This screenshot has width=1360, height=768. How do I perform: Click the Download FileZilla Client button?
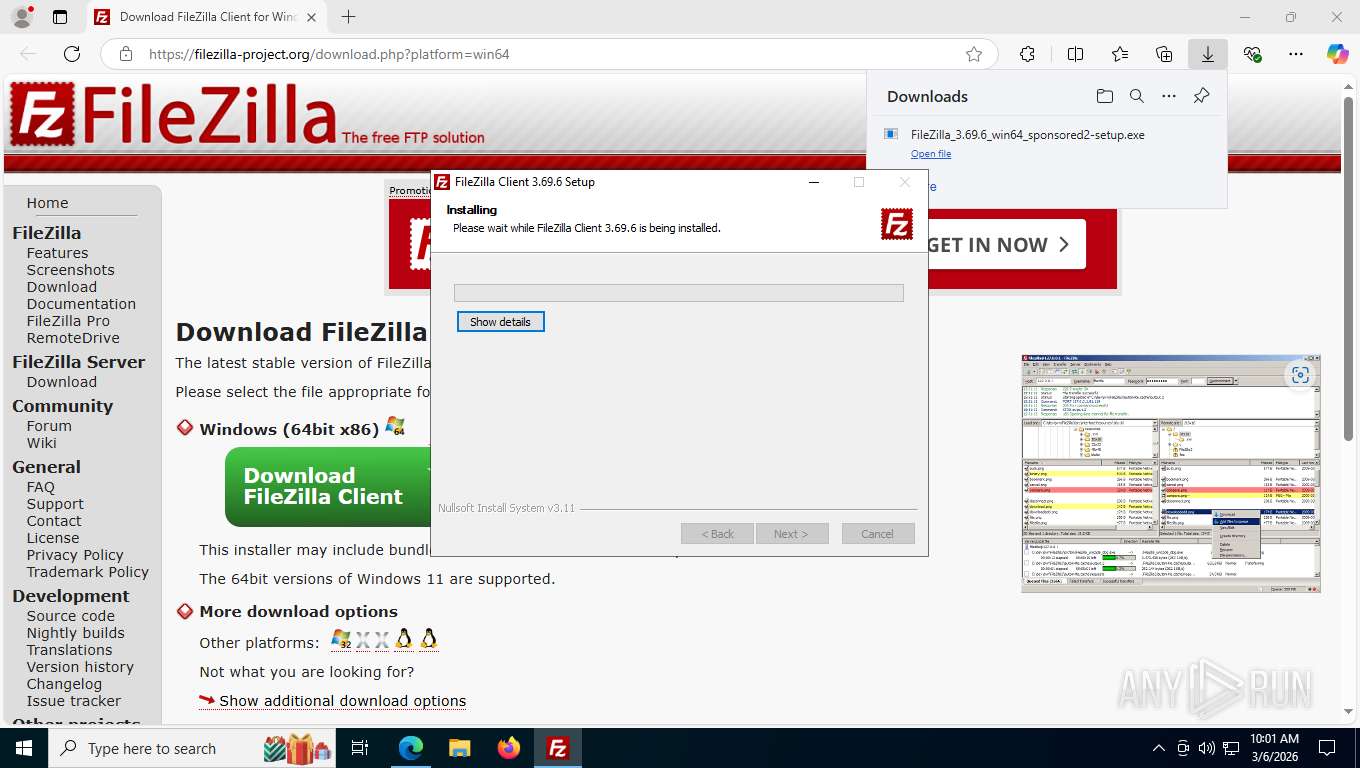[327, 486]
